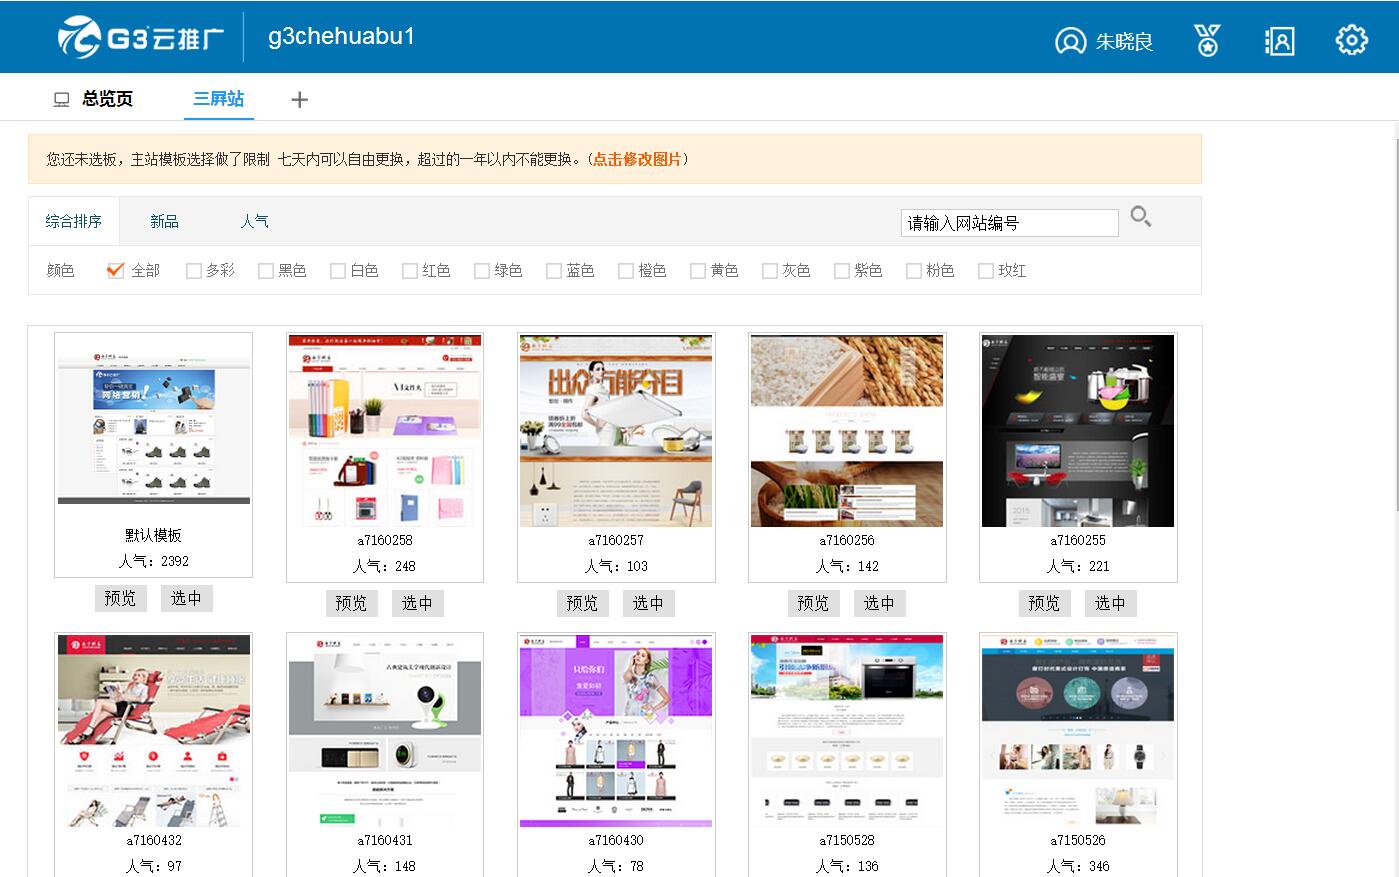Click the medal award icon

click(1207, 40)
